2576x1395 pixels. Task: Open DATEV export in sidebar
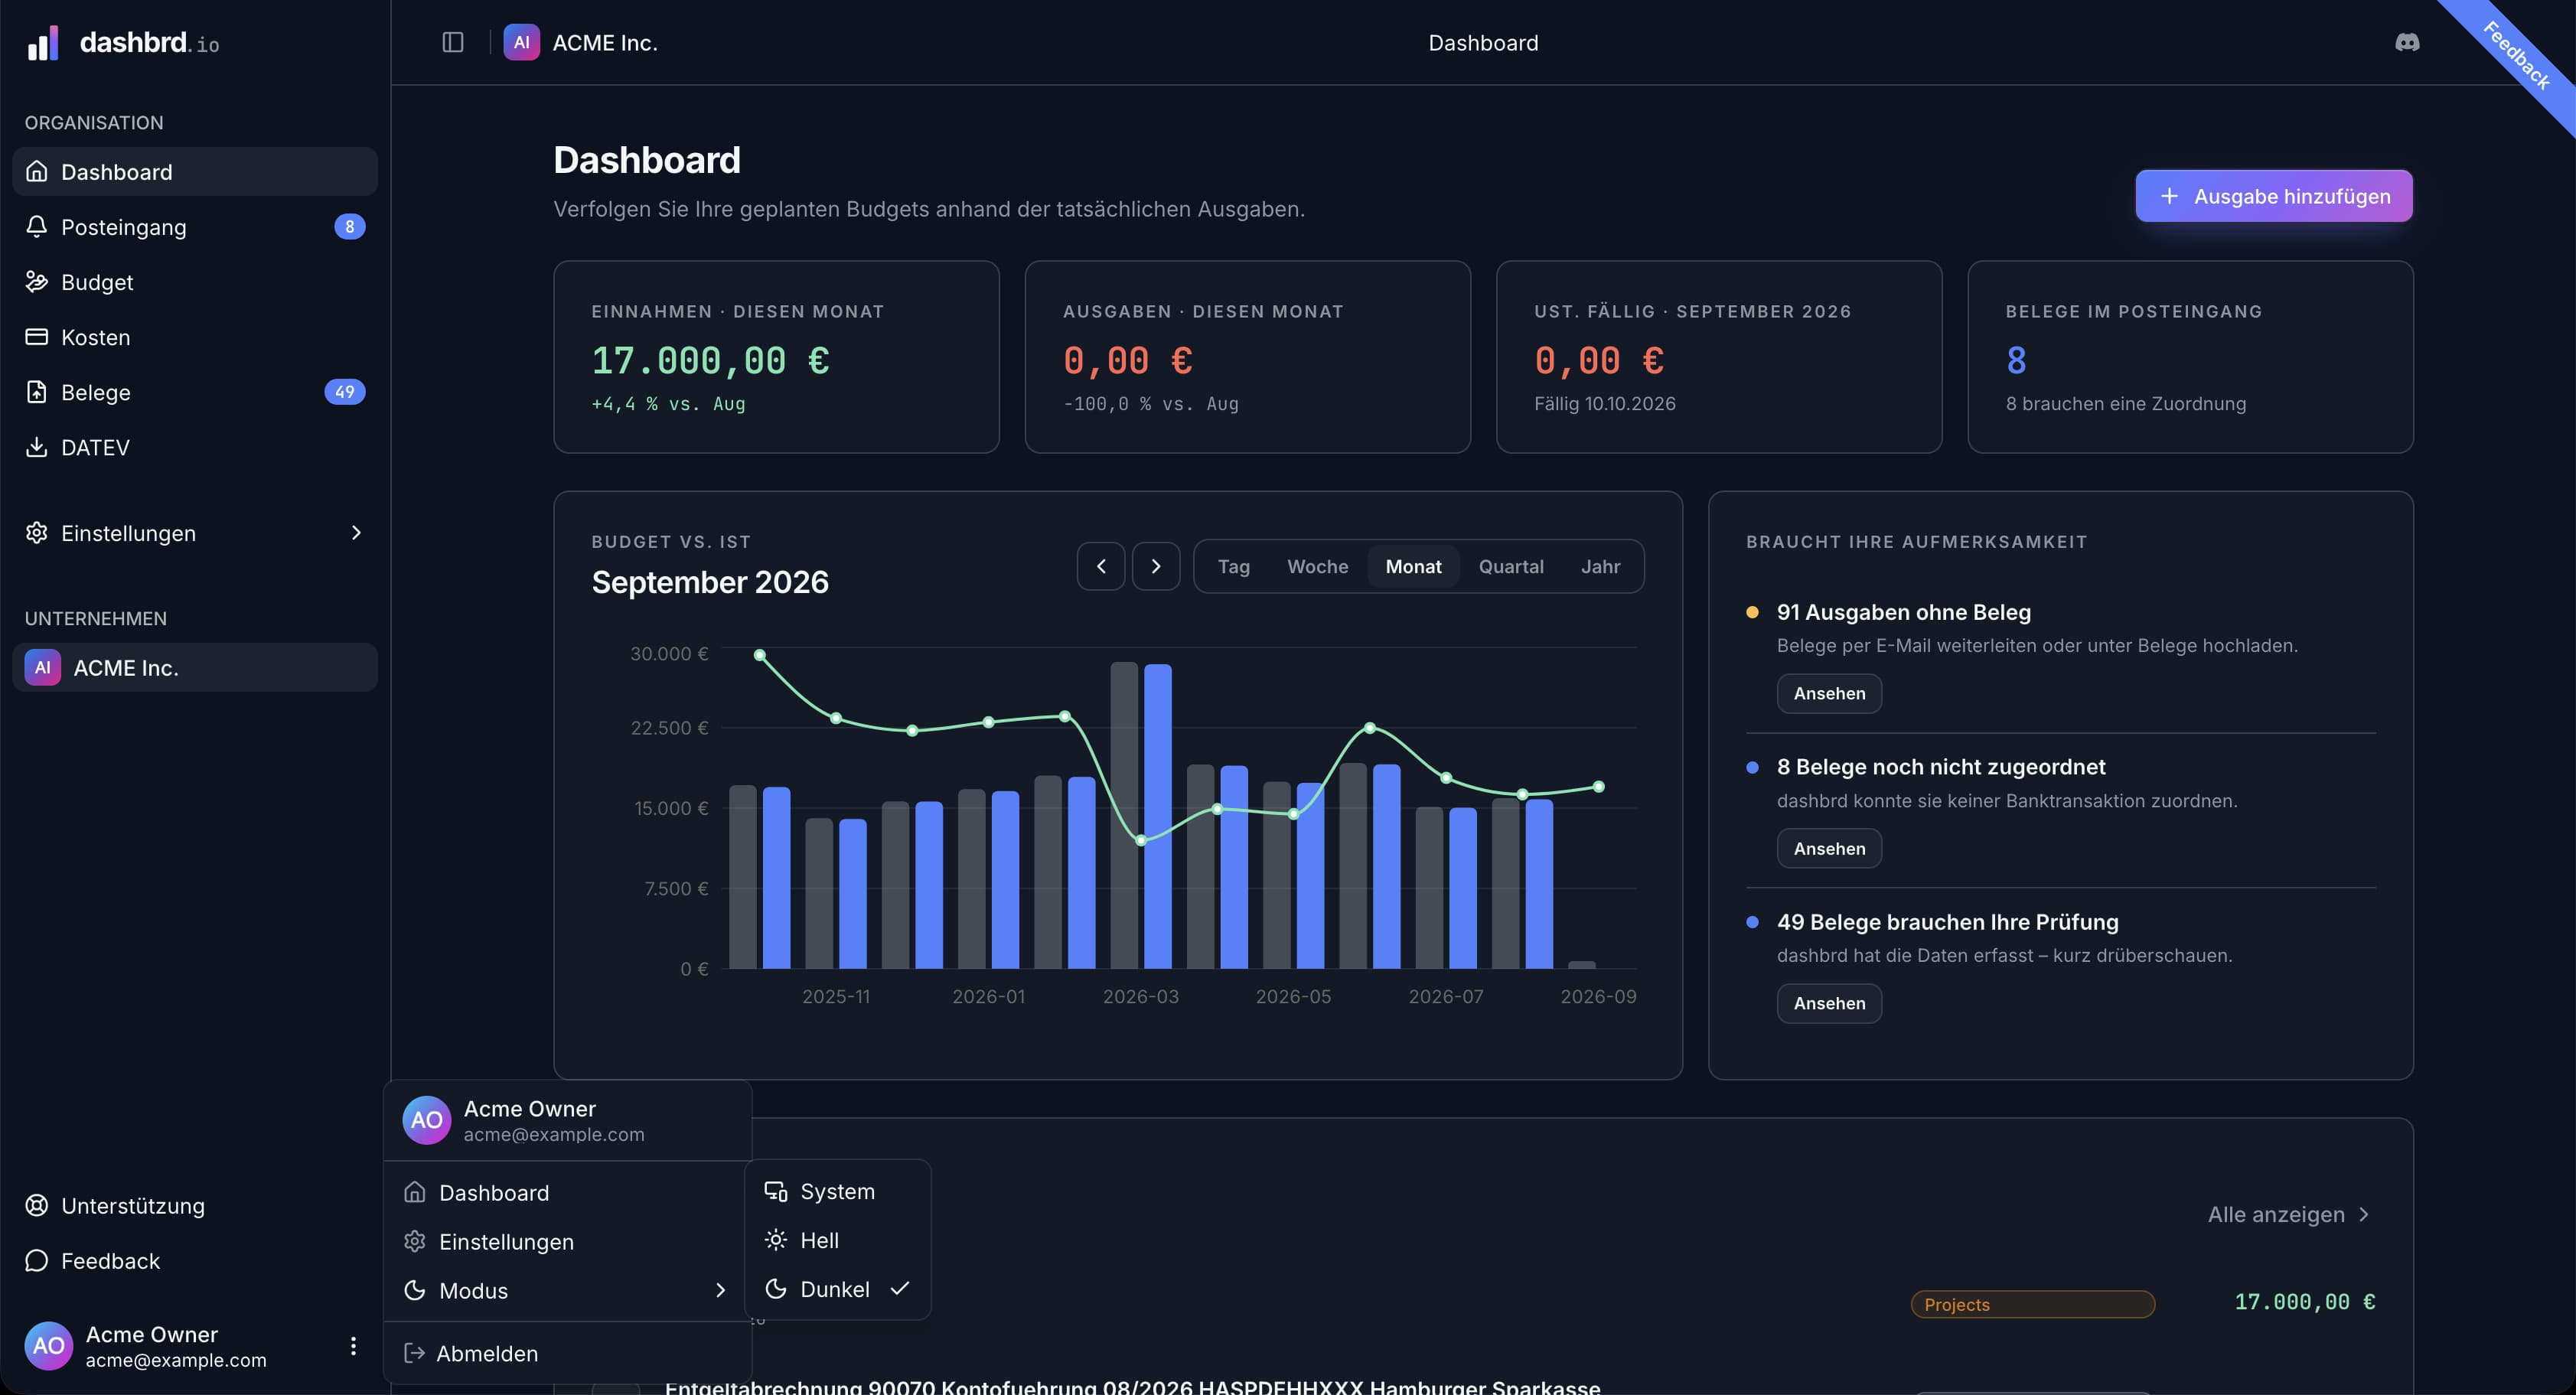(x=195, y=447)
